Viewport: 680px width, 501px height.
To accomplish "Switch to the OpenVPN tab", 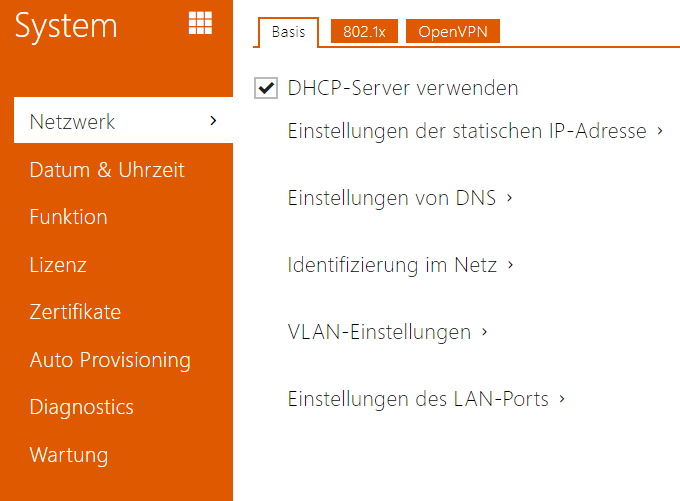I will [x=453, y=32].
